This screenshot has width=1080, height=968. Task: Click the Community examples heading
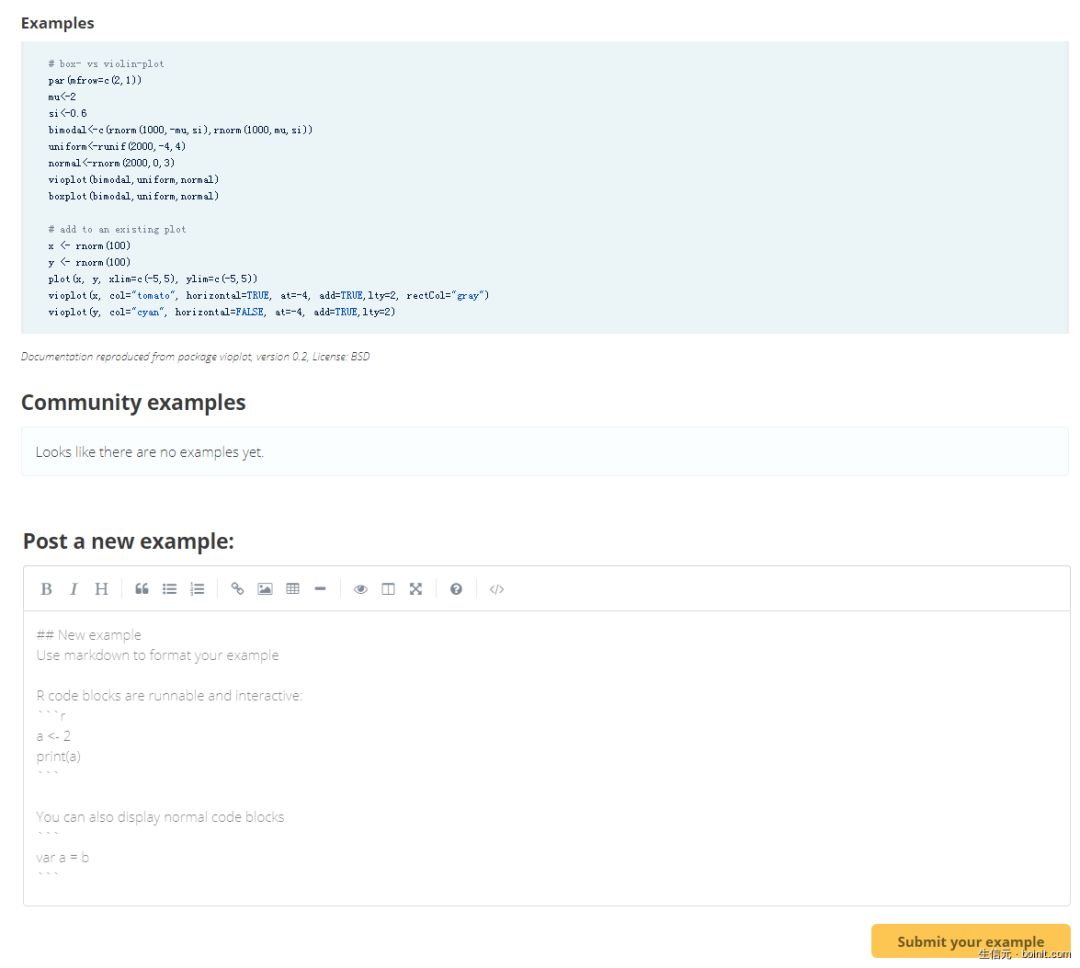pyautogui.click(x=133, y=402)
